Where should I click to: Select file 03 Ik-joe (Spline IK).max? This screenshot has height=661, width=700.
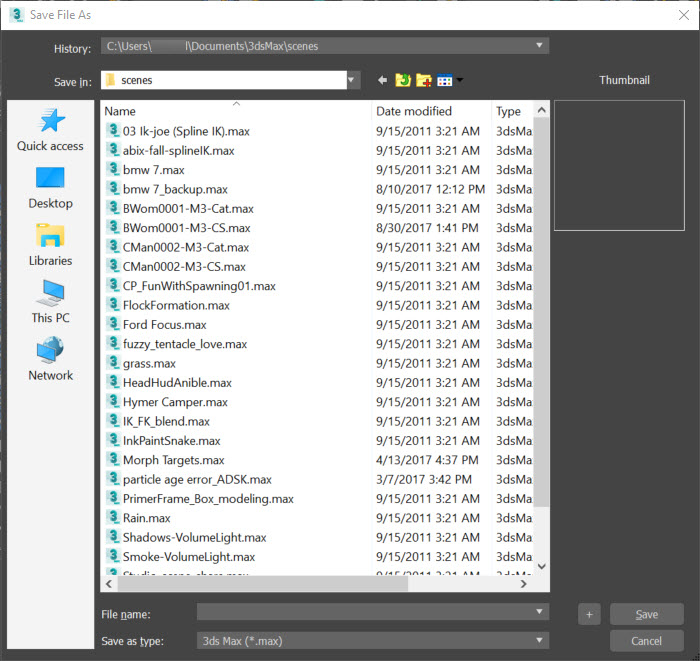point(186,131)
